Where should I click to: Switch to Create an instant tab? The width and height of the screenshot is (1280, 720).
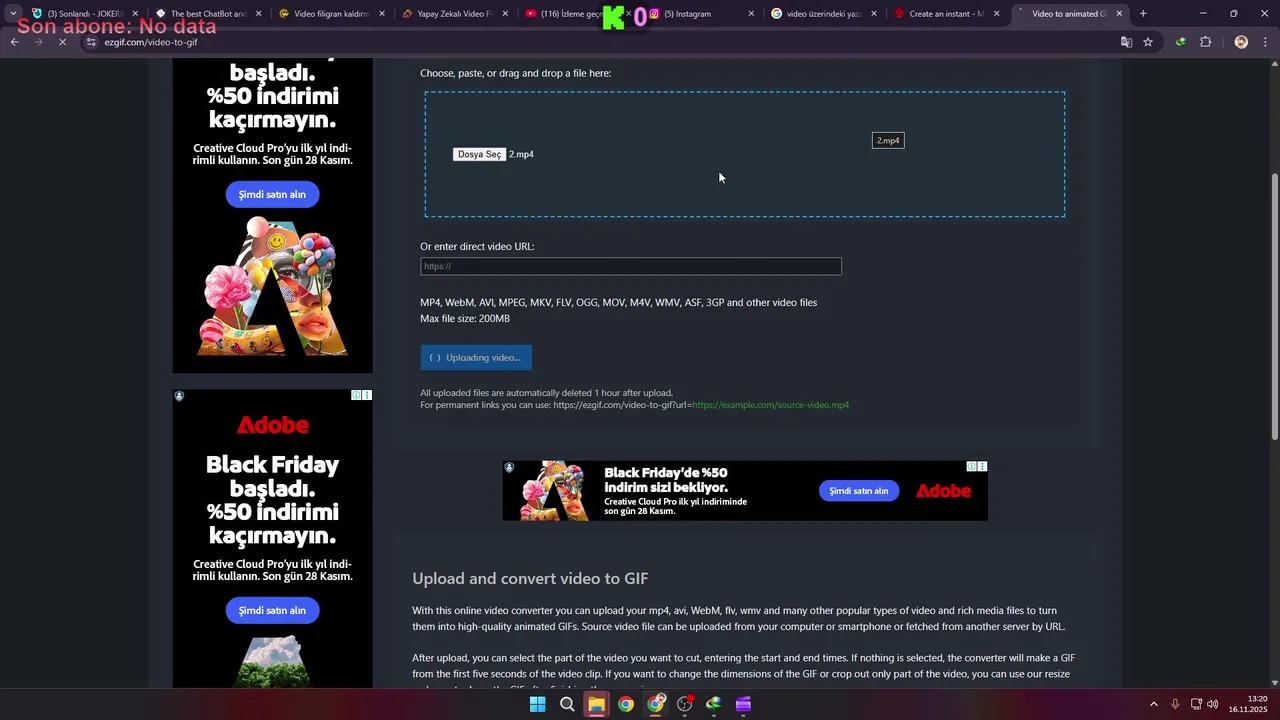946,14
